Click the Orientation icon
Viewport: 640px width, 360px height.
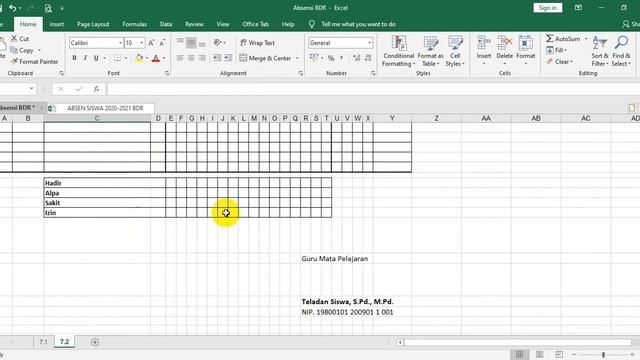(x=218, y=42)
